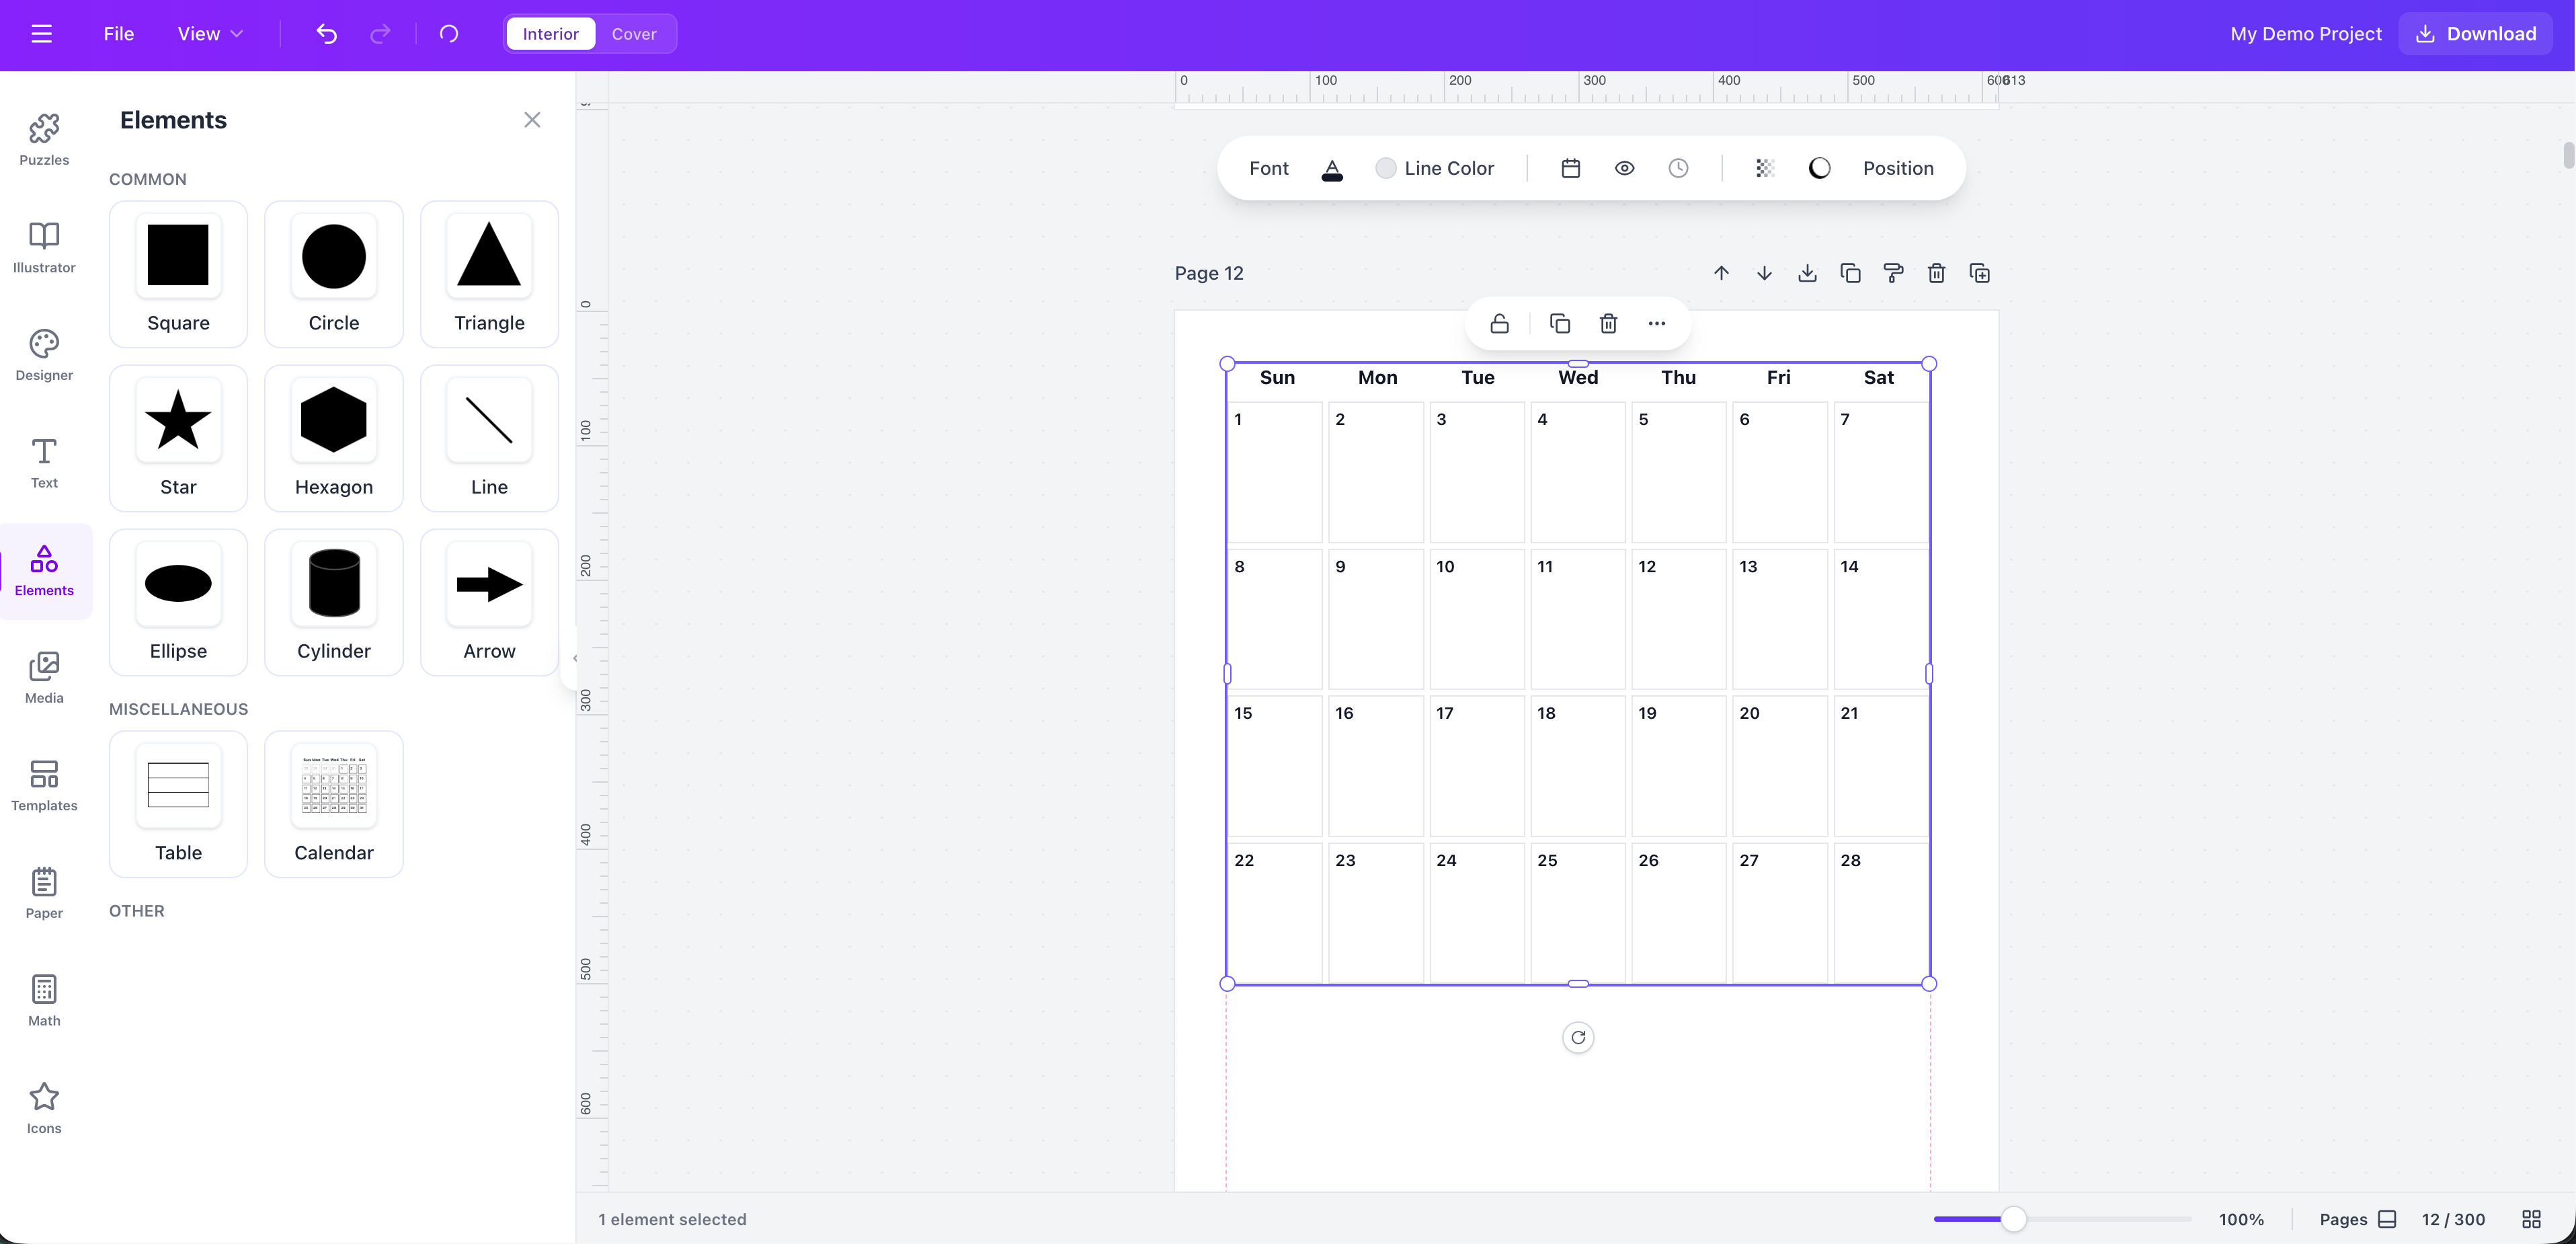Image resolution: width=2576 pixels, height=1244 pixels.
Task: Toggle element preview with the eye icon
Action: [1624, 168]
